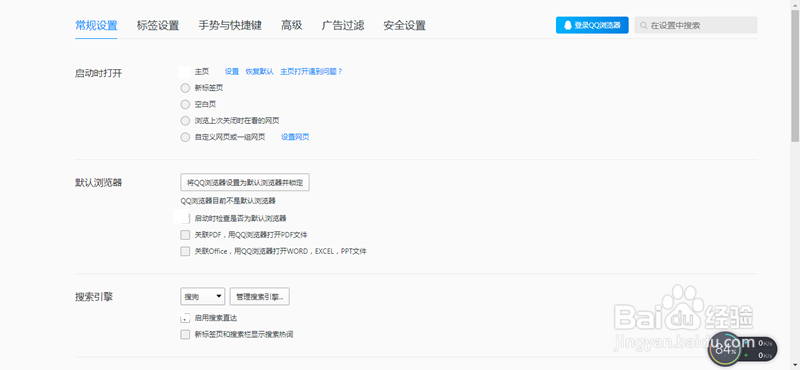Focus the 在设置中搜索 search box
This screenshot has height=370, width=800.
coord(696,25)
